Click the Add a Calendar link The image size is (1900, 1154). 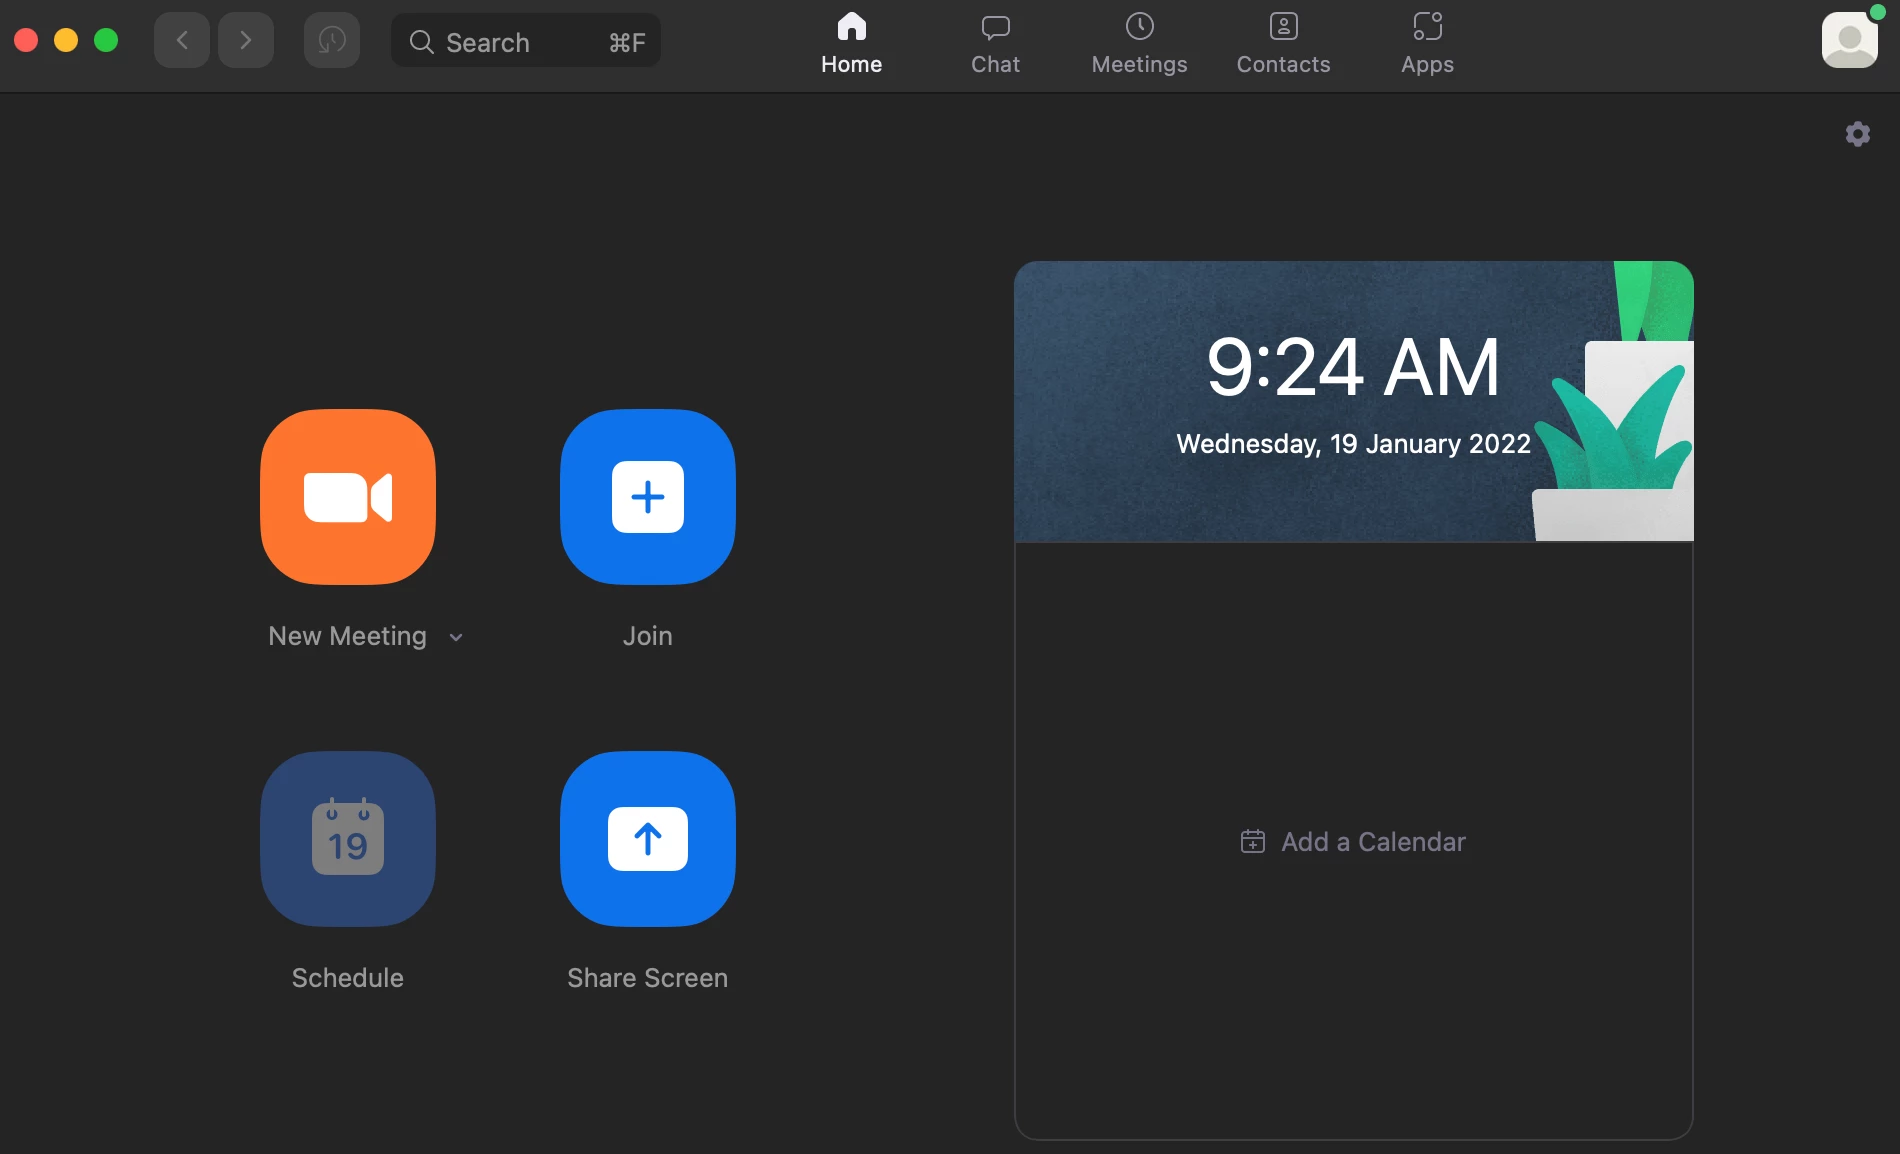(1354, 842)
